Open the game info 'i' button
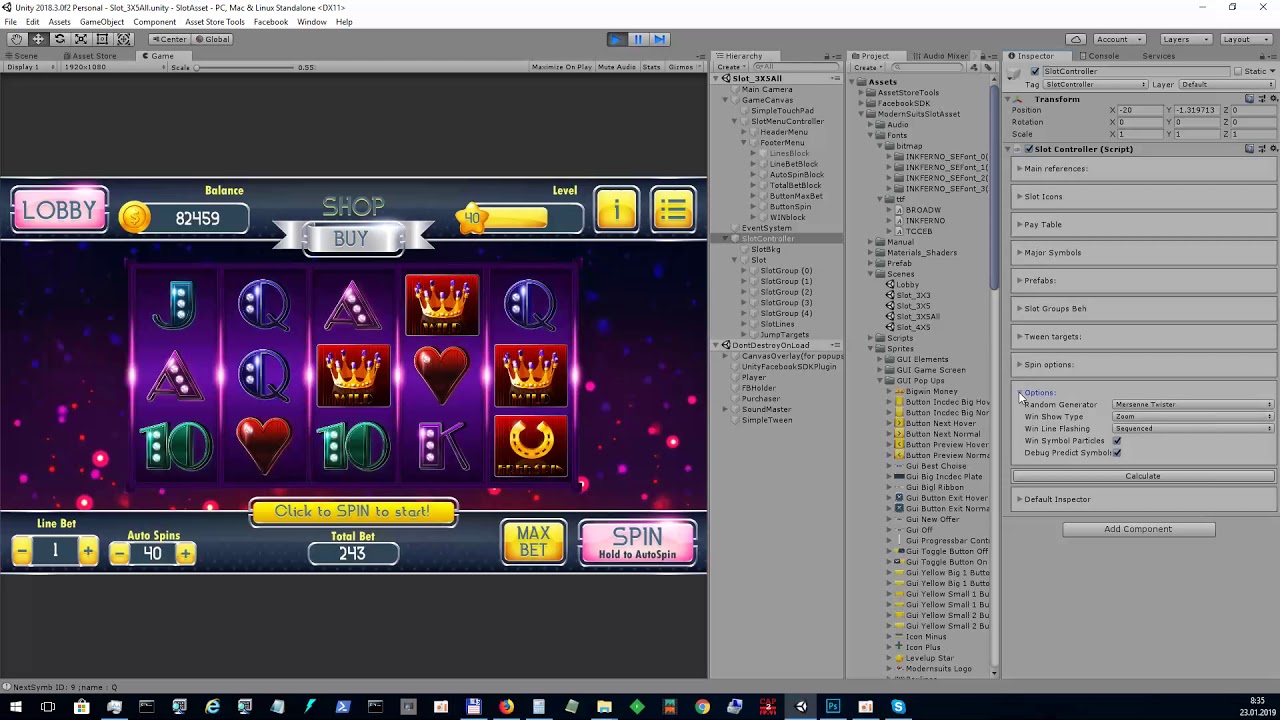1280x720 pixels. 616,210
